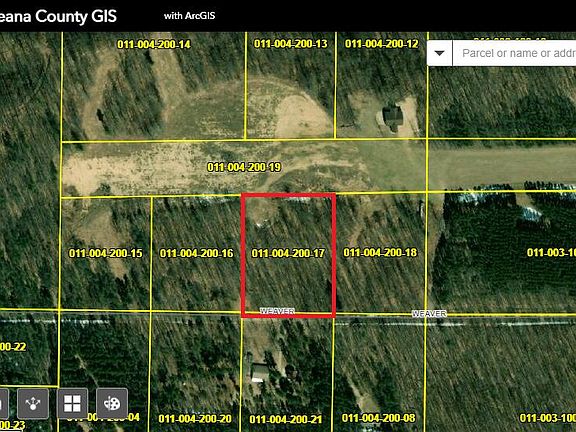The width and height of the screenshot is (576, 432).
Task: Open the Draw palette tool icon
Action: (112, 403)
